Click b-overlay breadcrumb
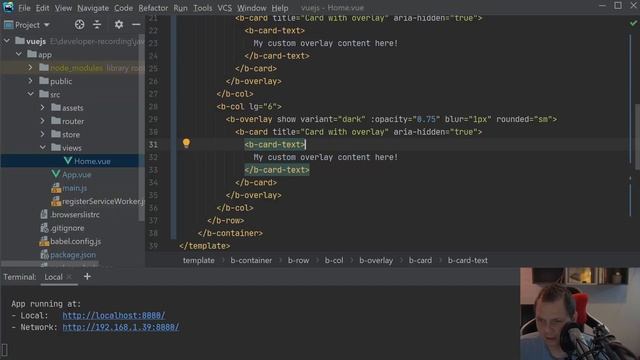This screenshot has width=640, height=360. tap(376, 260)
